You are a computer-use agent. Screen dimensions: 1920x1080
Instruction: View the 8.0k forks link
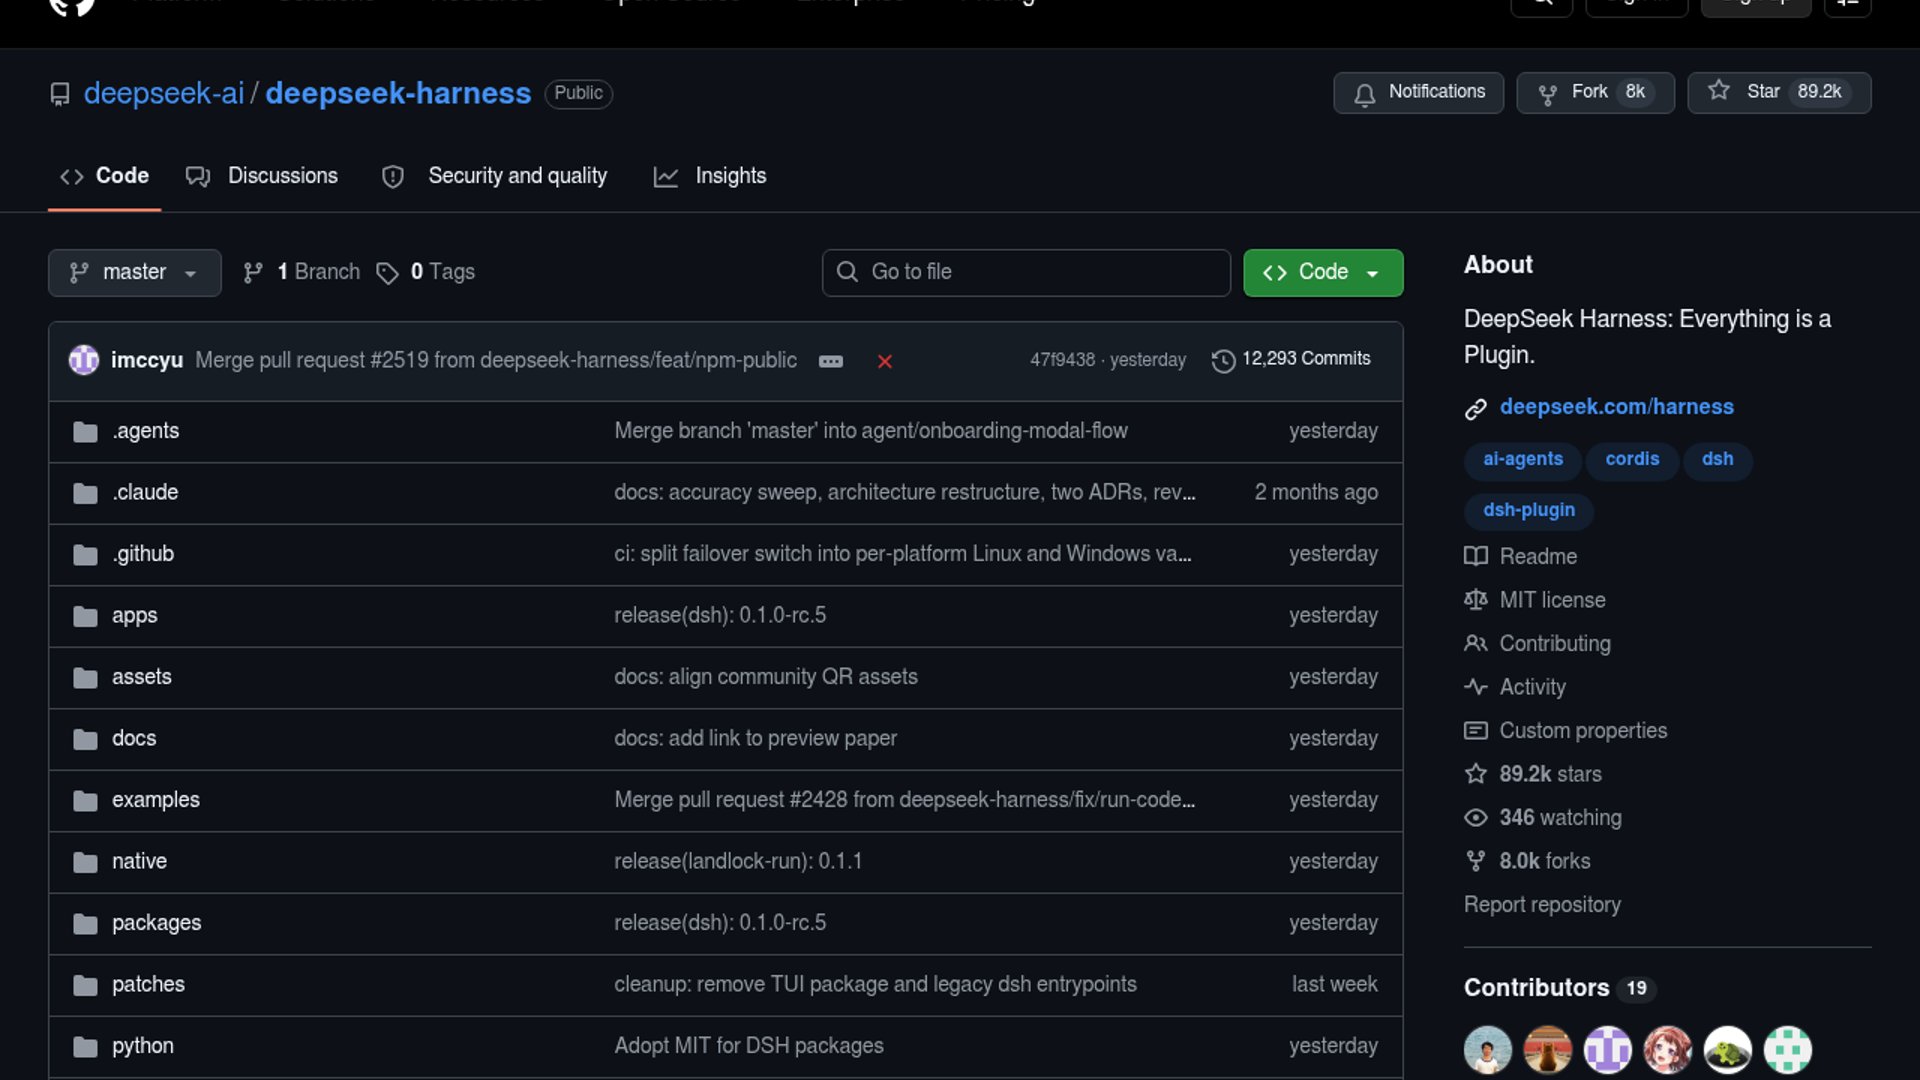(1527, 862)
